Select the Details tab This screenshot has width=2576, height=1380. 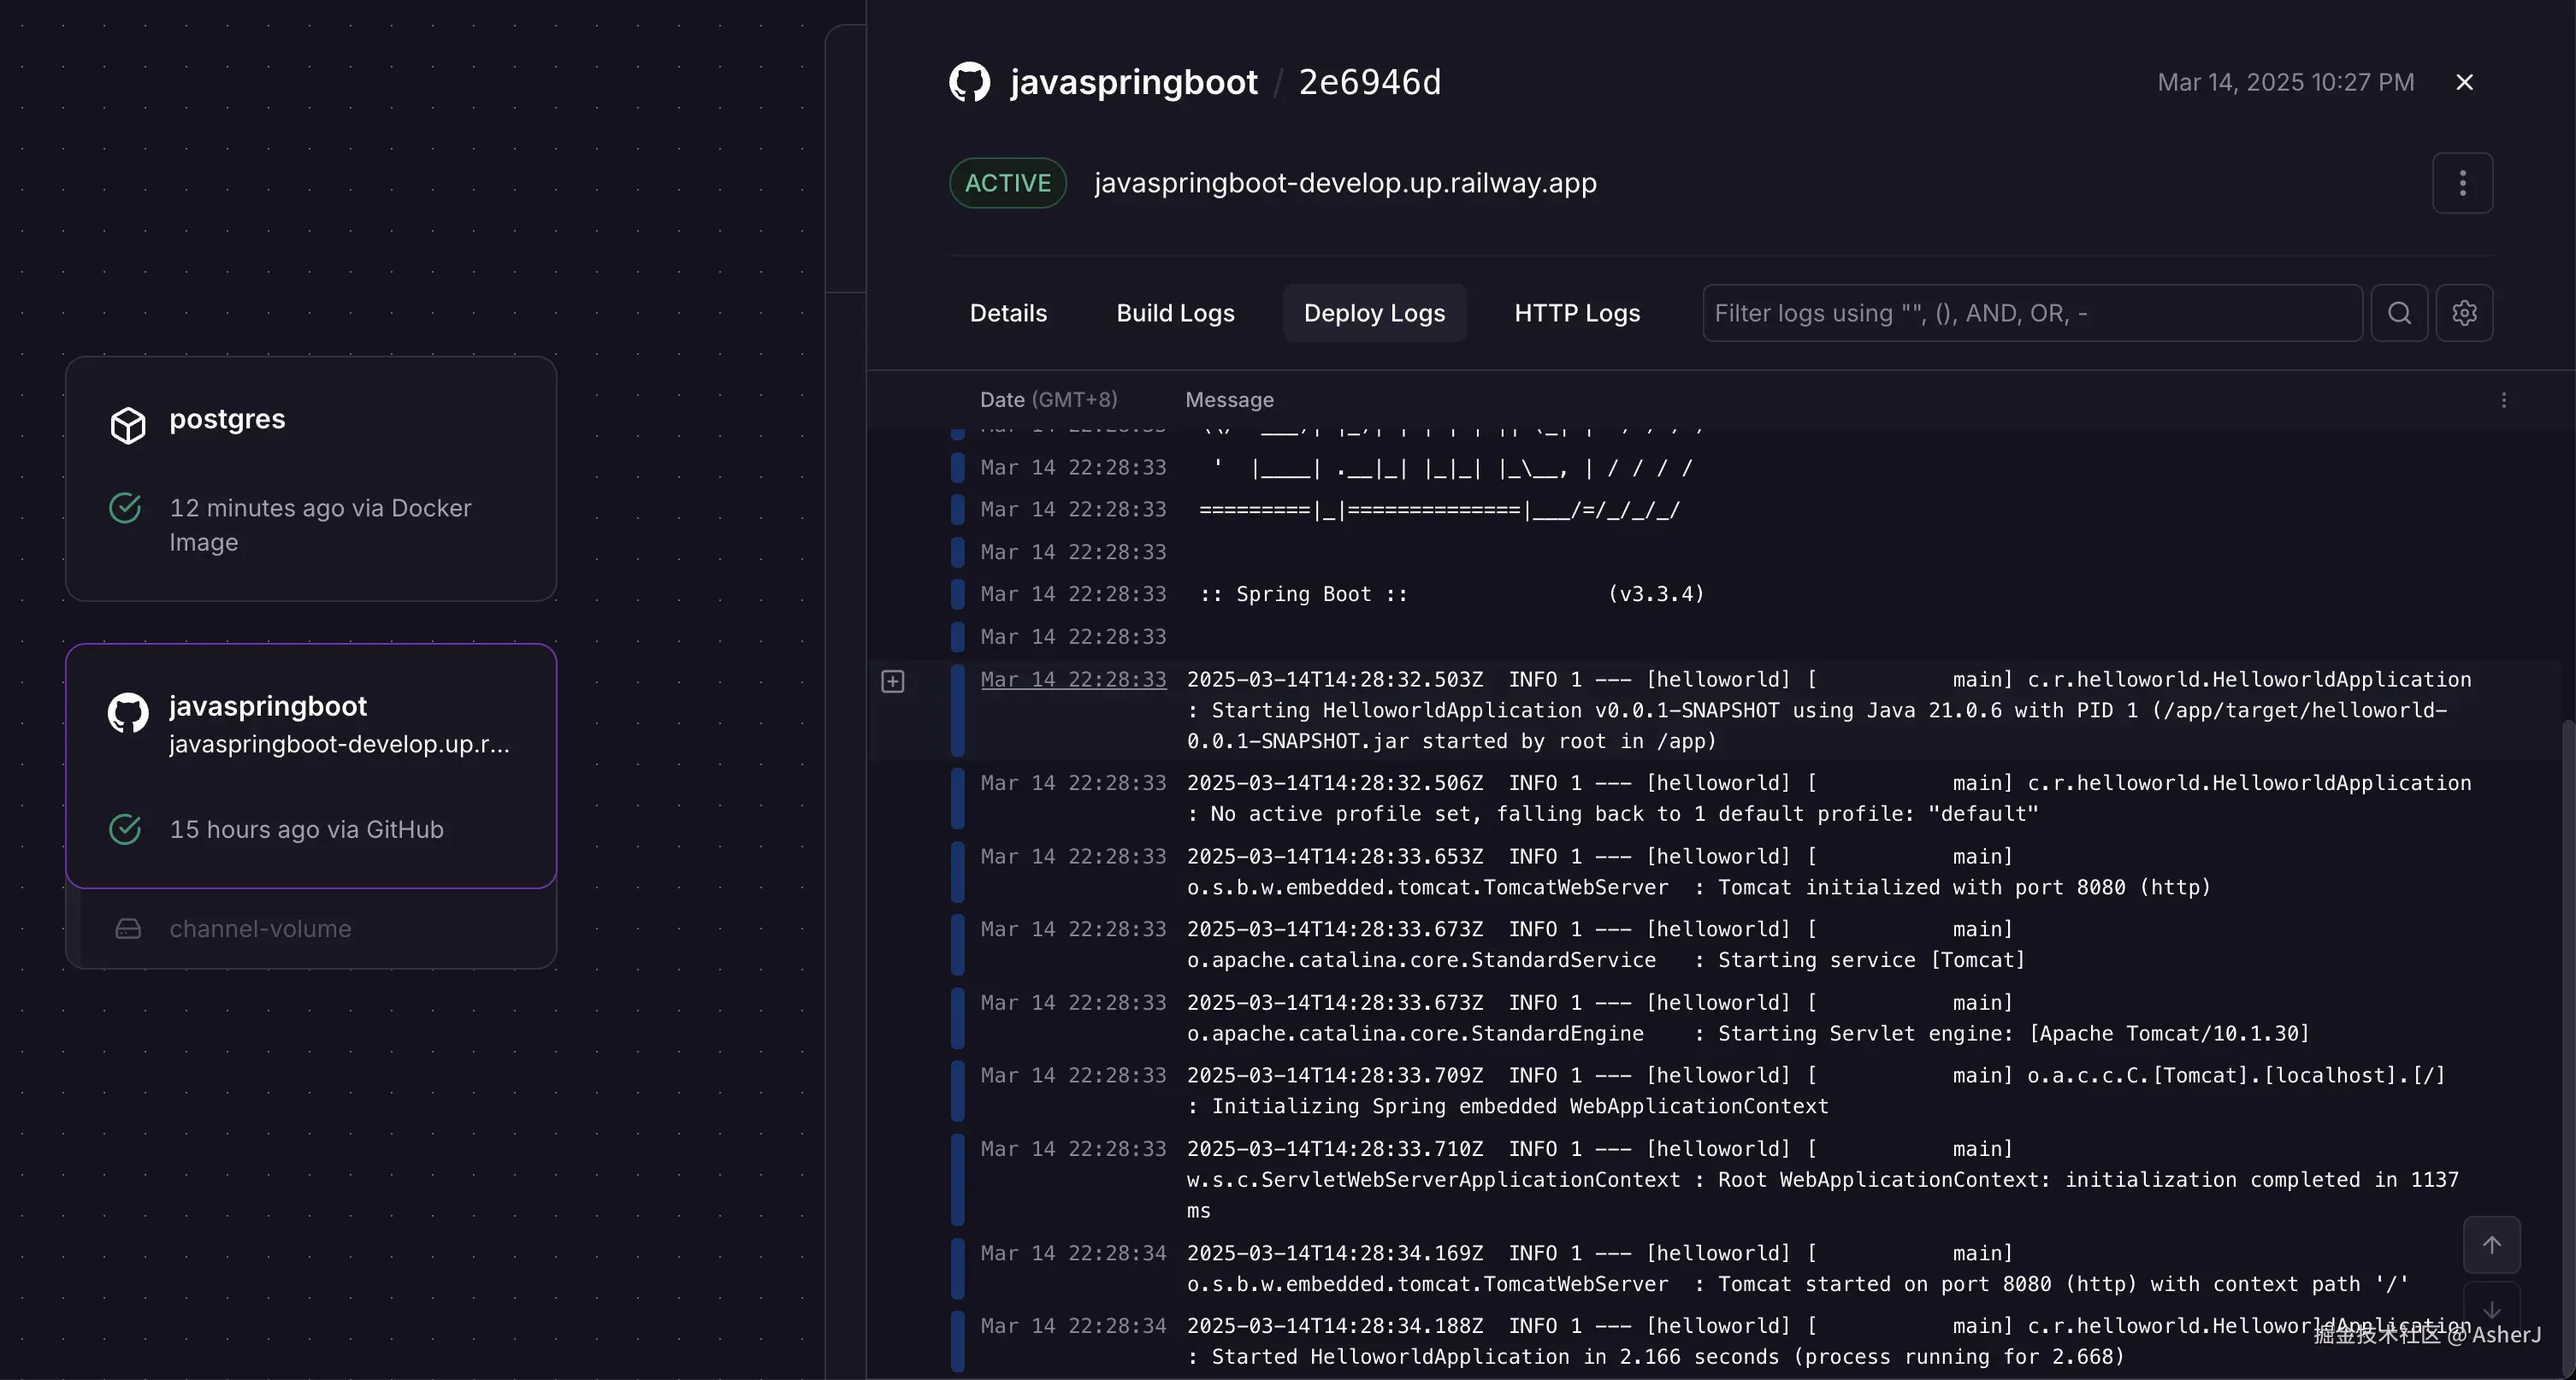(x=1008, y=313)
